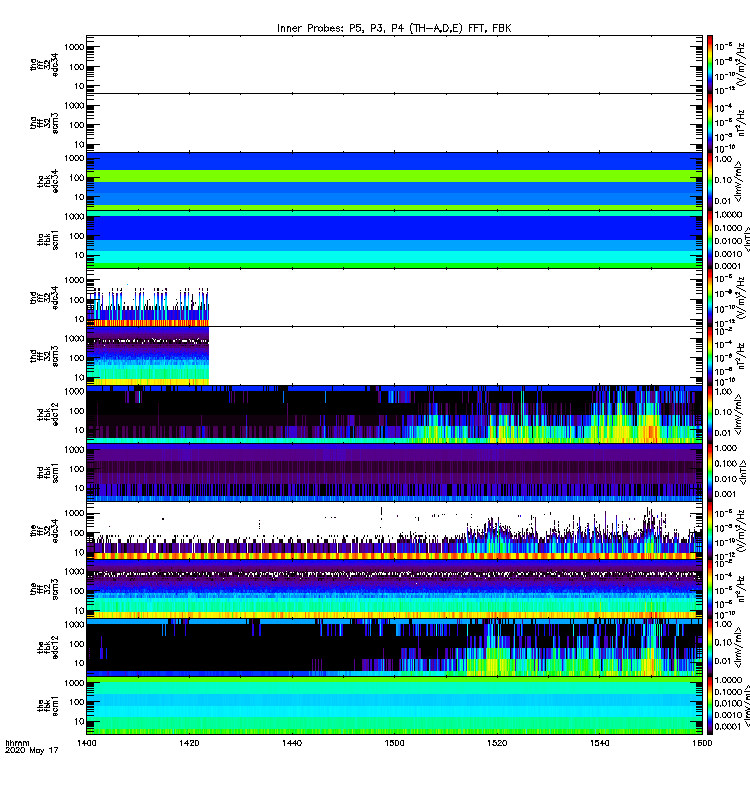Click the 1000 tick of tha fff edc34 axis
750x800 pixels.
click(74, 47)
